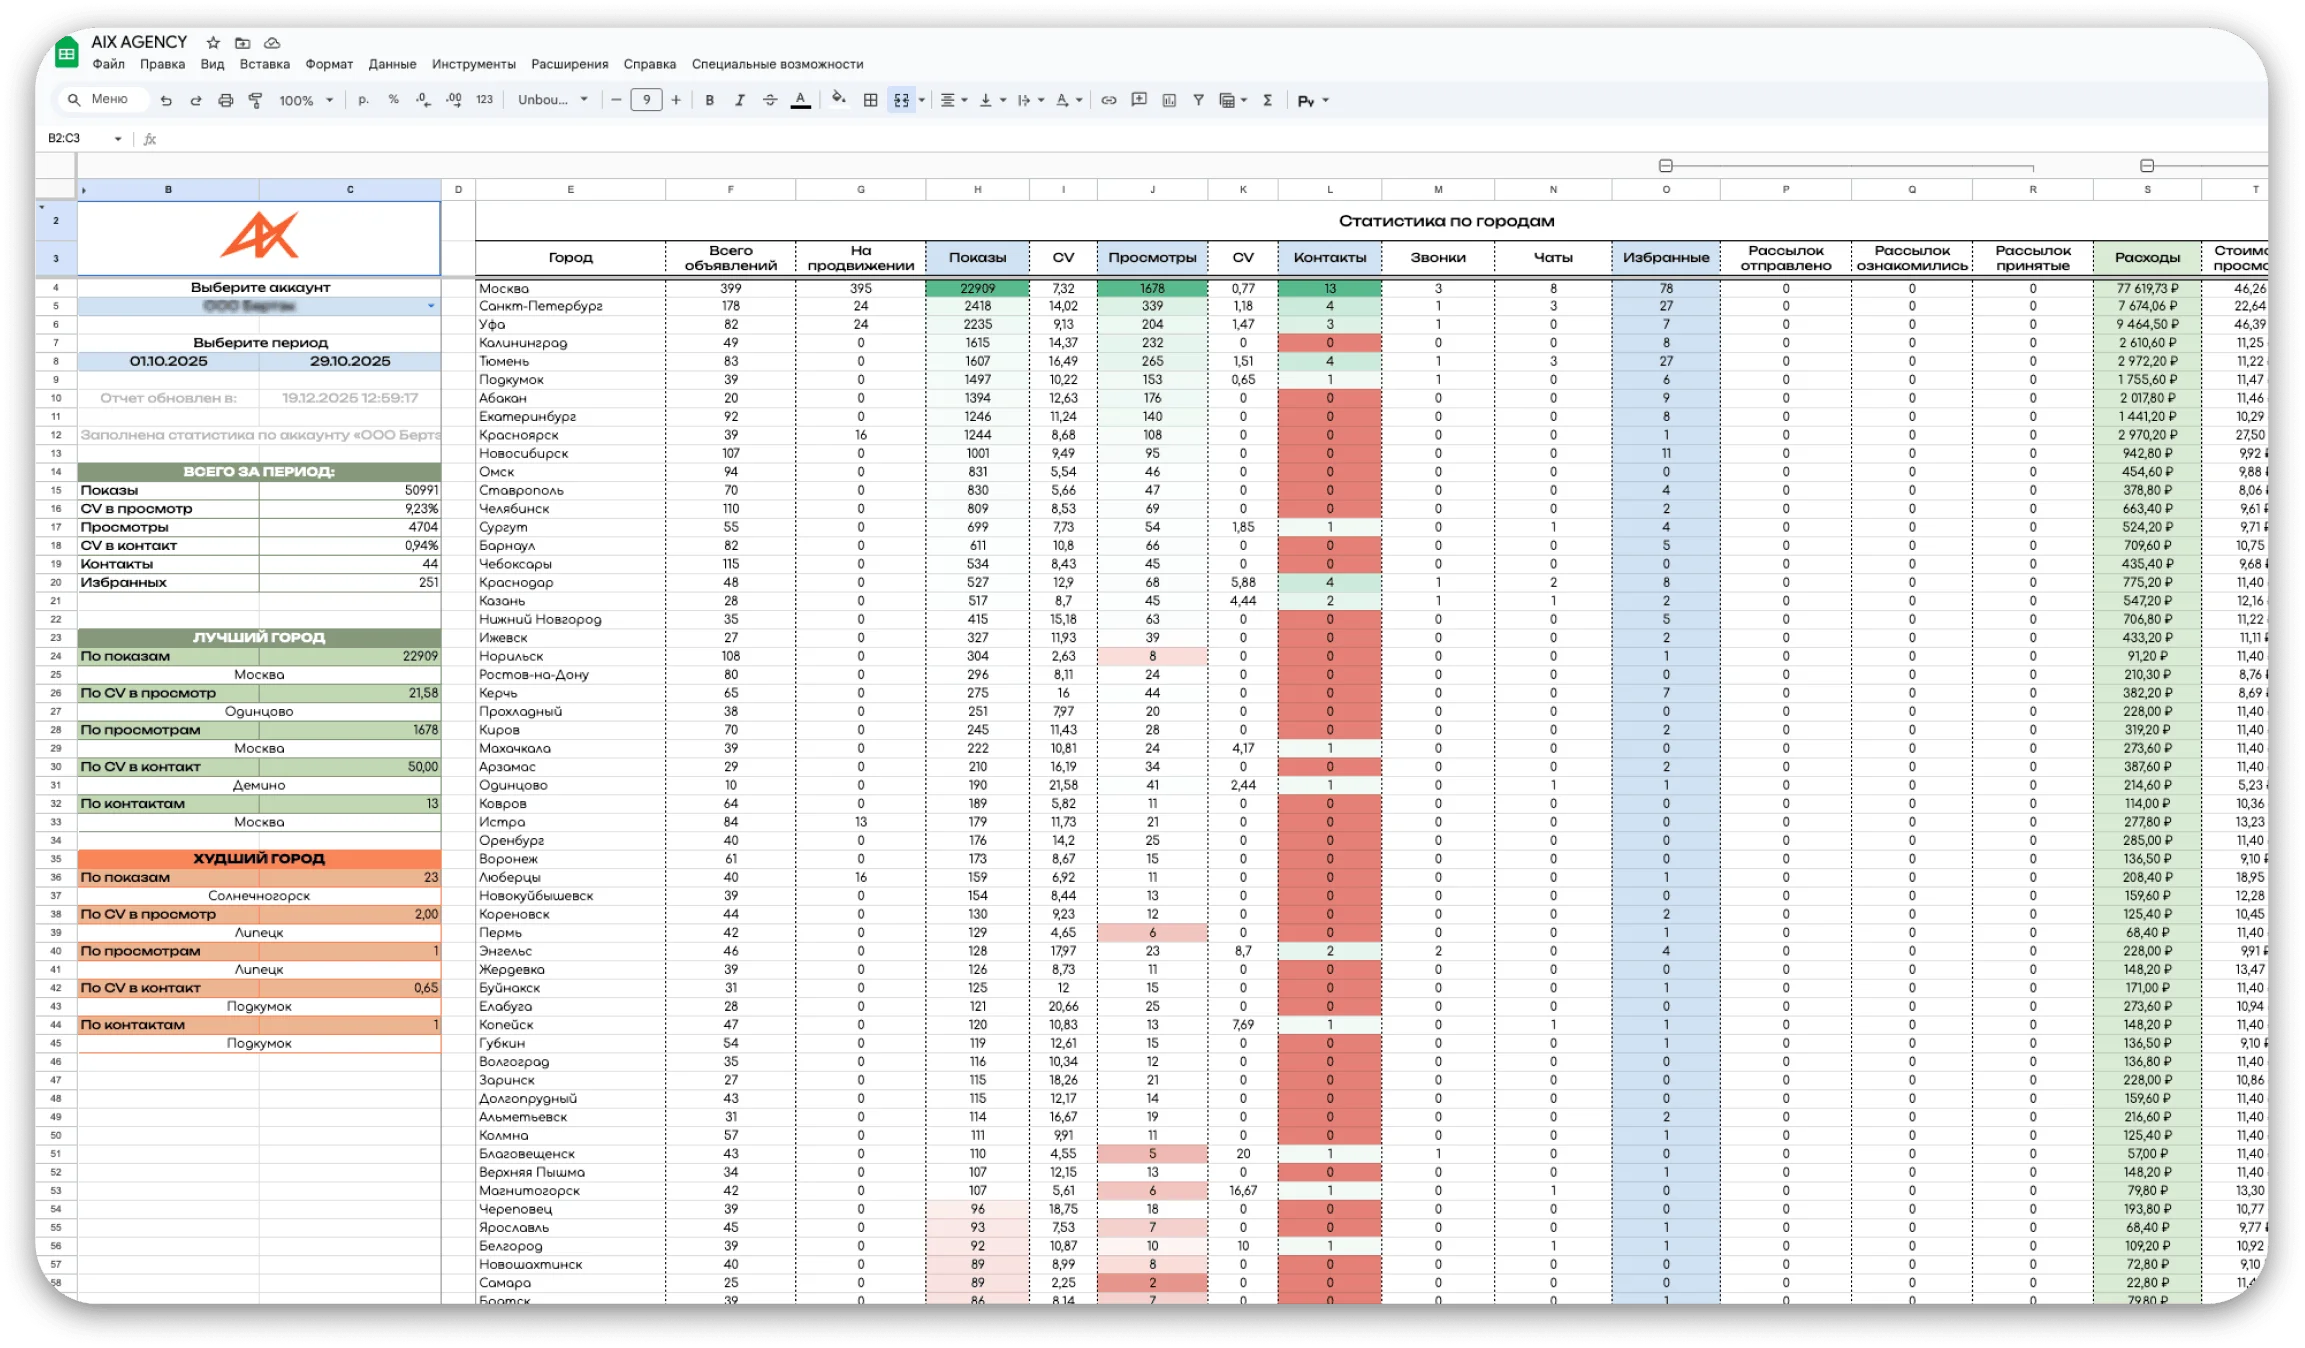This screenshot has height=1348, width=2305.
Task: Click the create filter funnel icon
Action: tap(1198, 100)
